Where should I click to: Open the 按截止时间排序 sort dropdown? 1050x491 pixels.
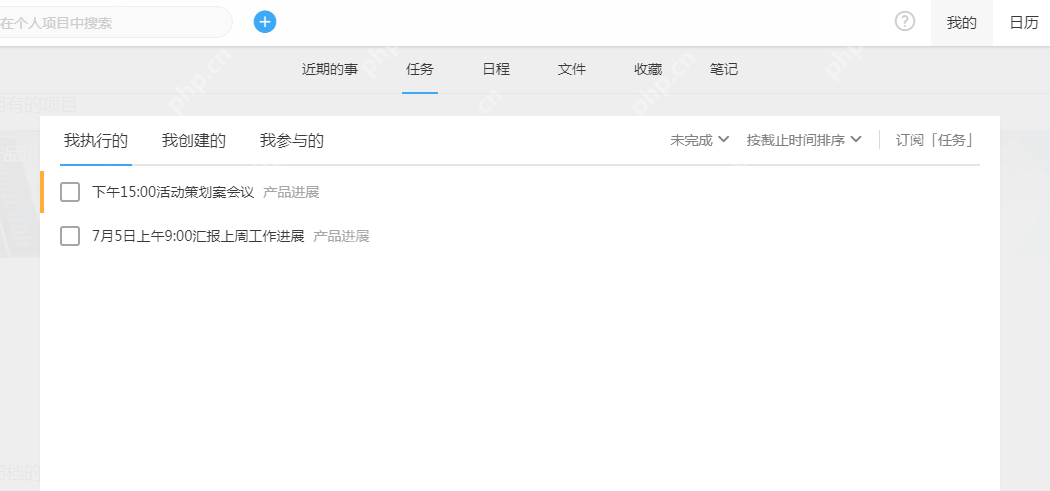(804, 141)
